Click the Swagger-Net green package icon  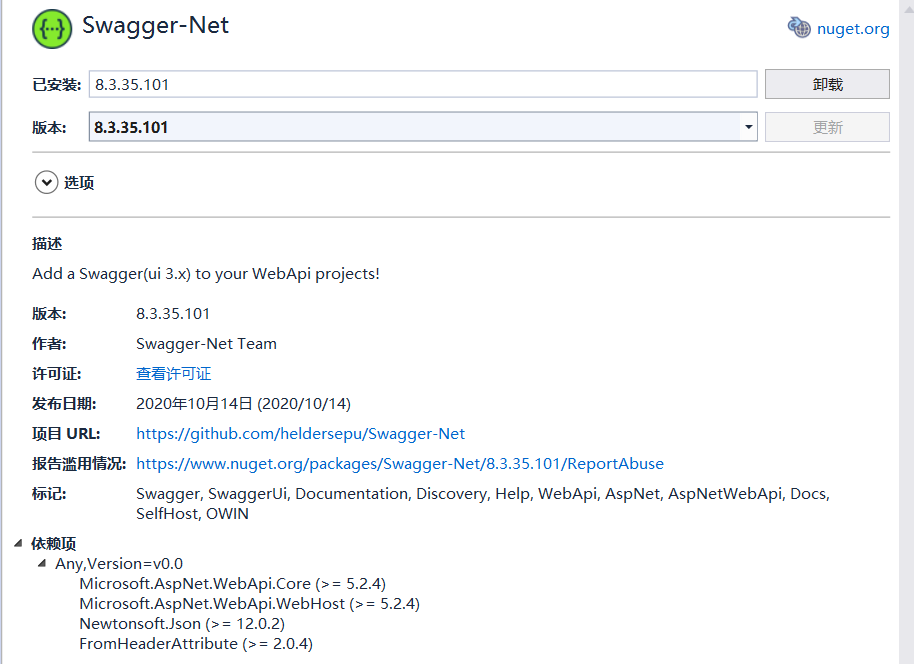click(x=52, y=29)
